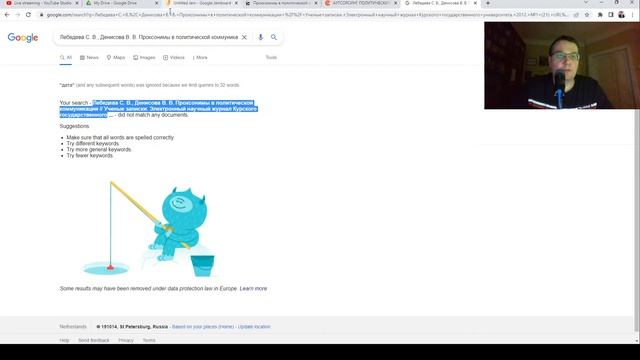Go back with browser back arrow
Image resolution: width=640 pixels, height=360 pixels.
[7, 15]
